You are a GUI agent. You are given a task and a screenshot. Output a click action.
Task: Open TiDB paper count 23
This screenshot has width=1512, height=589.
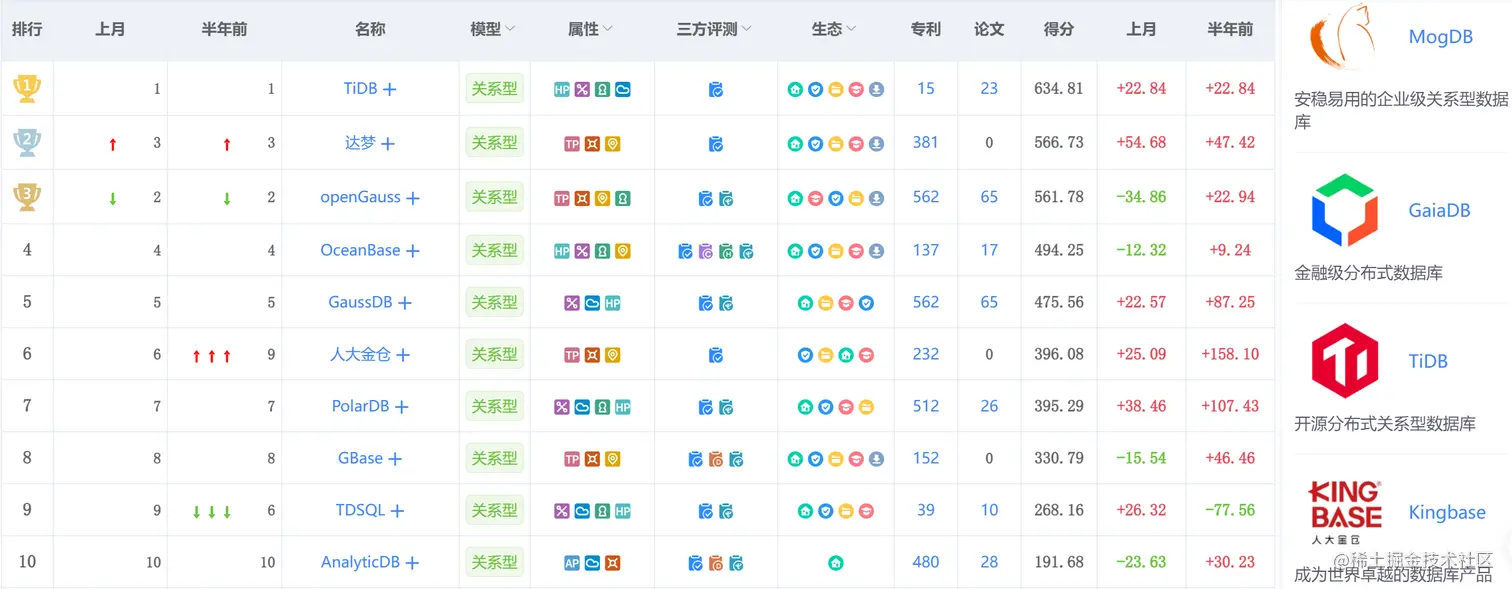(x=989, y=88)
